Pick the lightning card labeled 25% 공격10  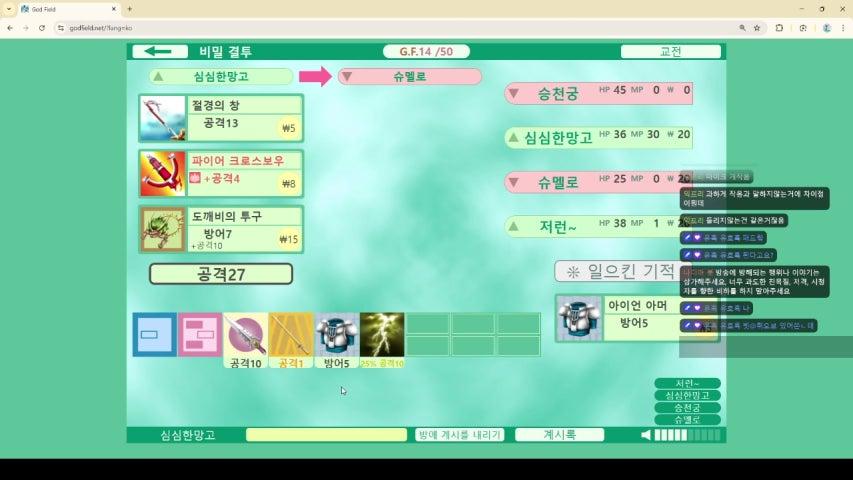coord(382,341)
